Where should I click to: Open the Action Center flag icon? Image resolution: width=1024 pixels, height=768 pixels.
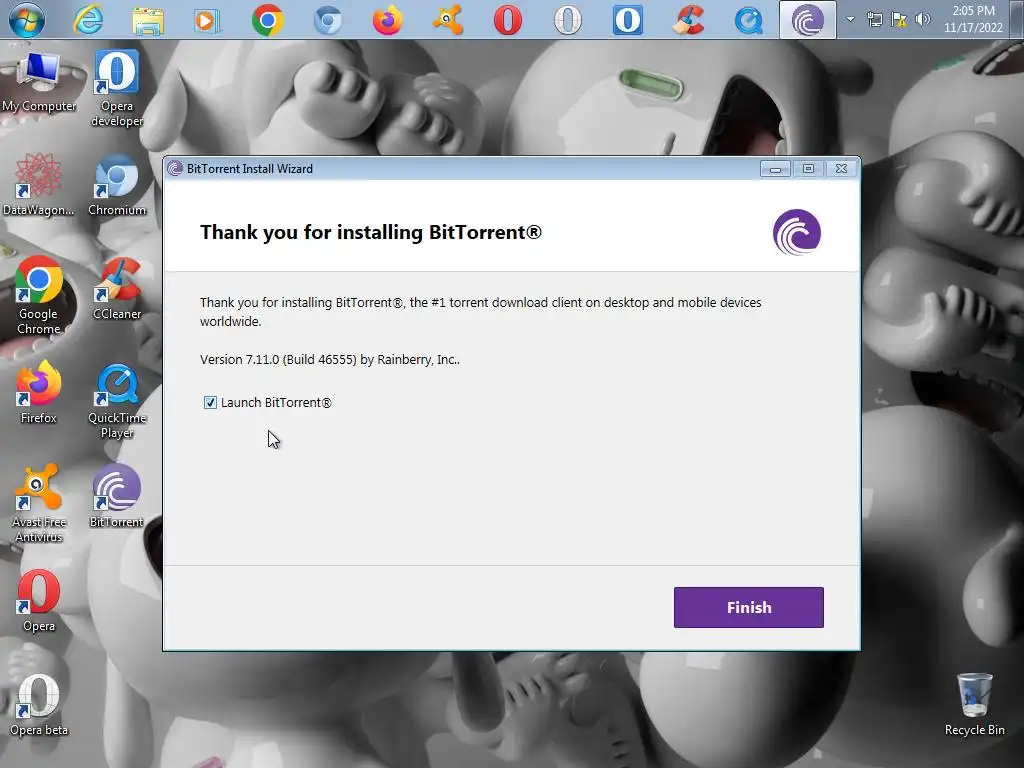(899, 19)
